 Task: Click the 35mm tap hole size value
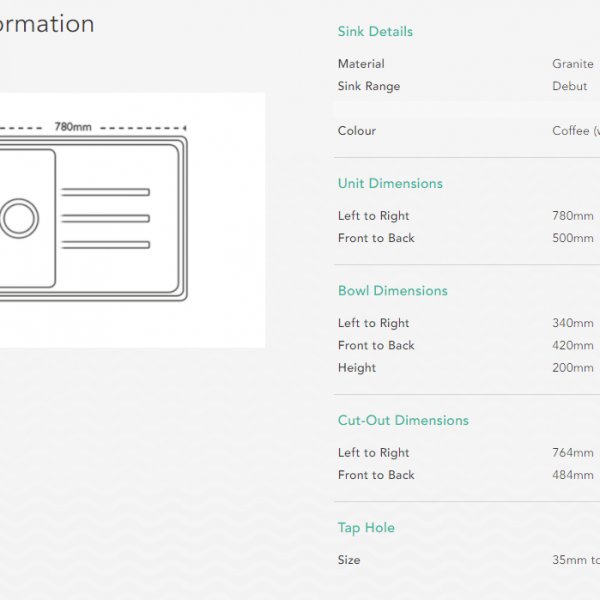click(576, 560)
